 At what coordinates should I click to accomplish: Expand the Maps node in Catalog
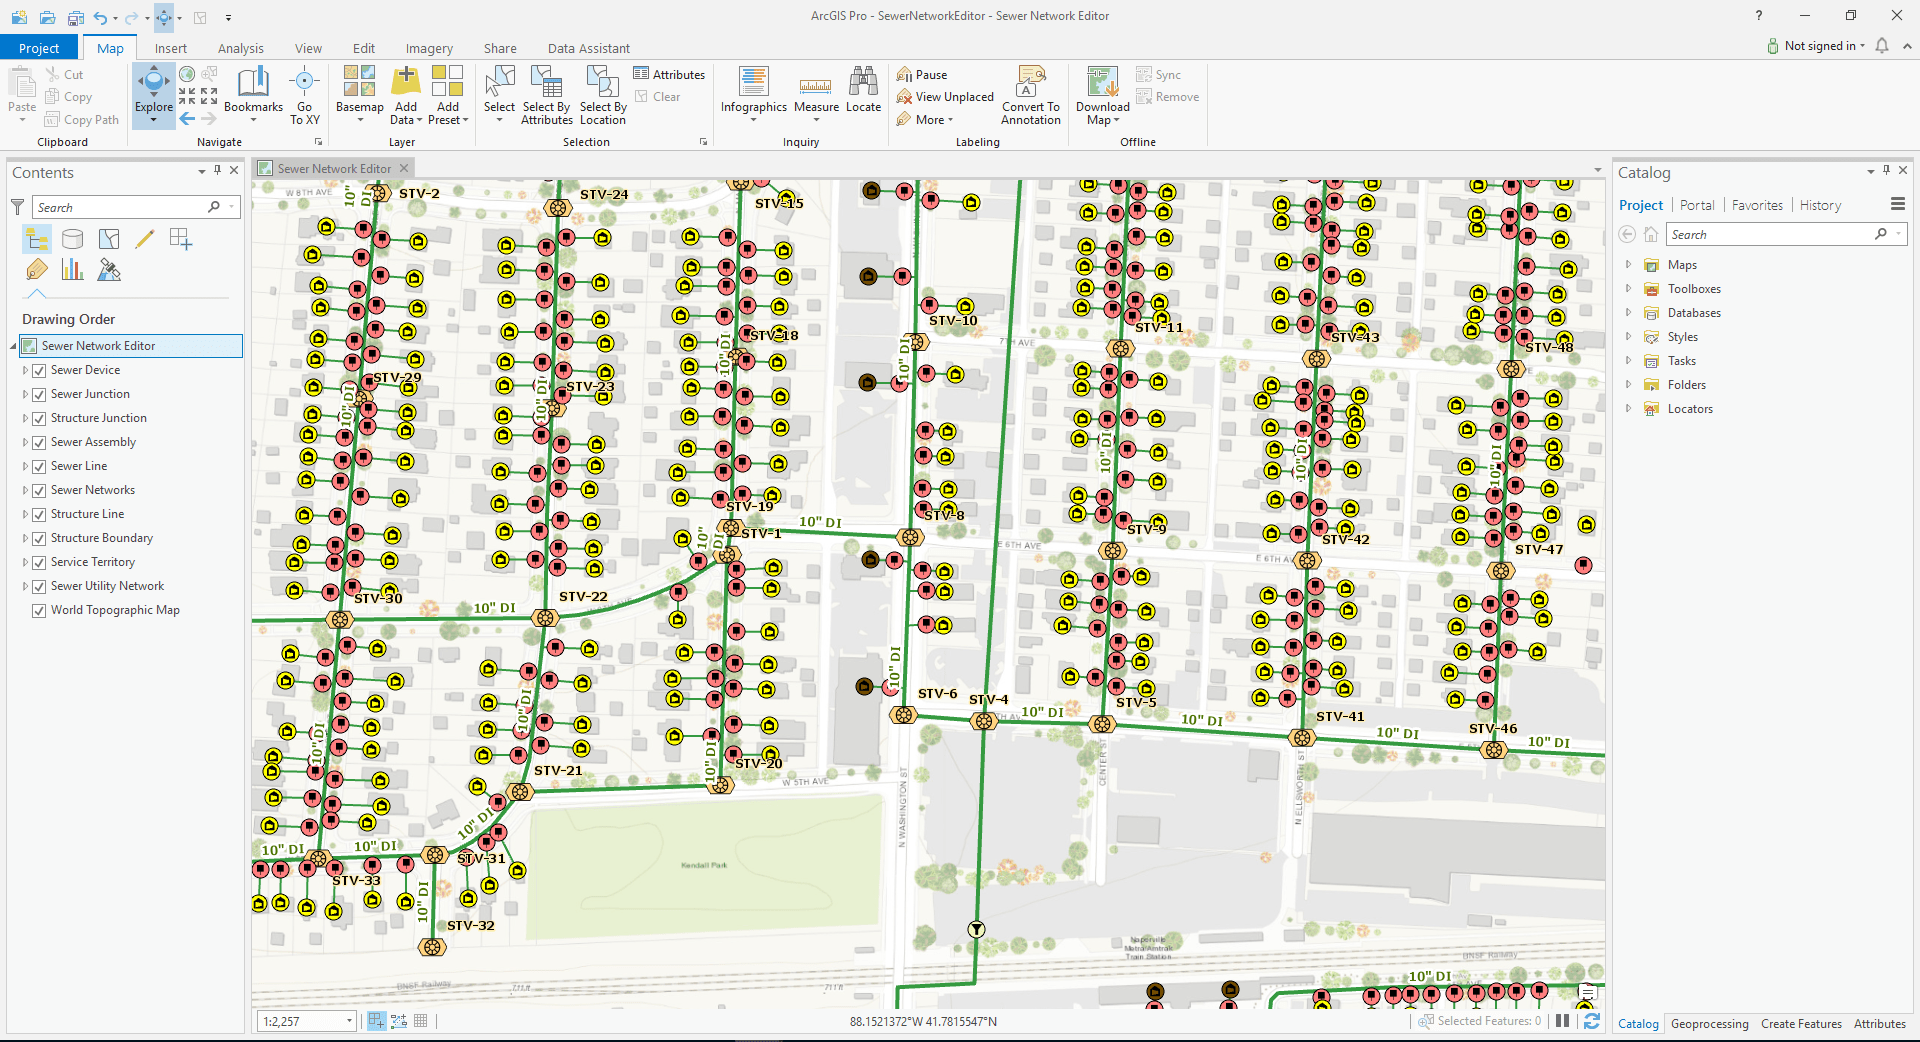coord(1628,265)
